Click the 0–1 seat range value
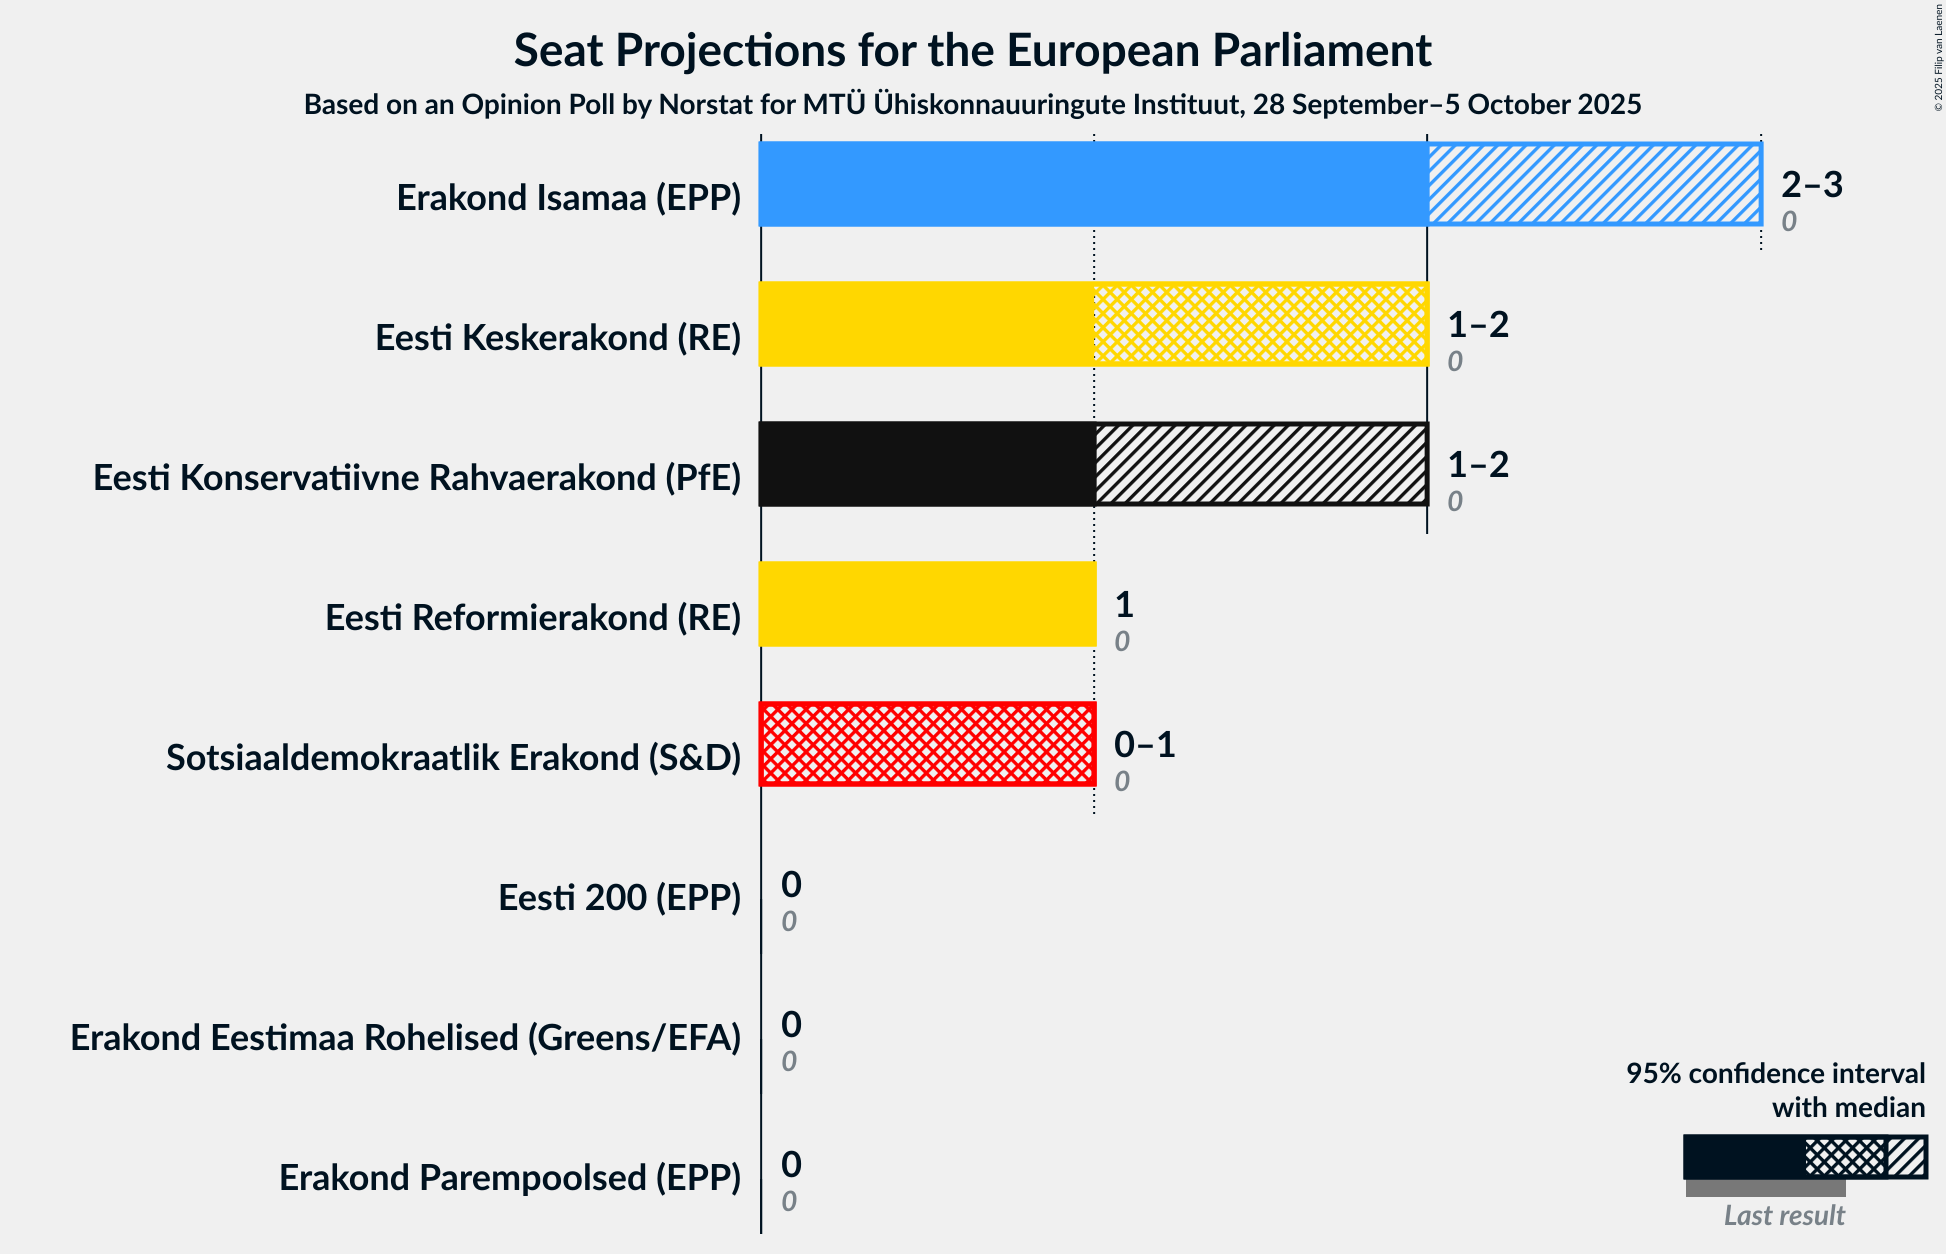 [x=1144, y=745]
